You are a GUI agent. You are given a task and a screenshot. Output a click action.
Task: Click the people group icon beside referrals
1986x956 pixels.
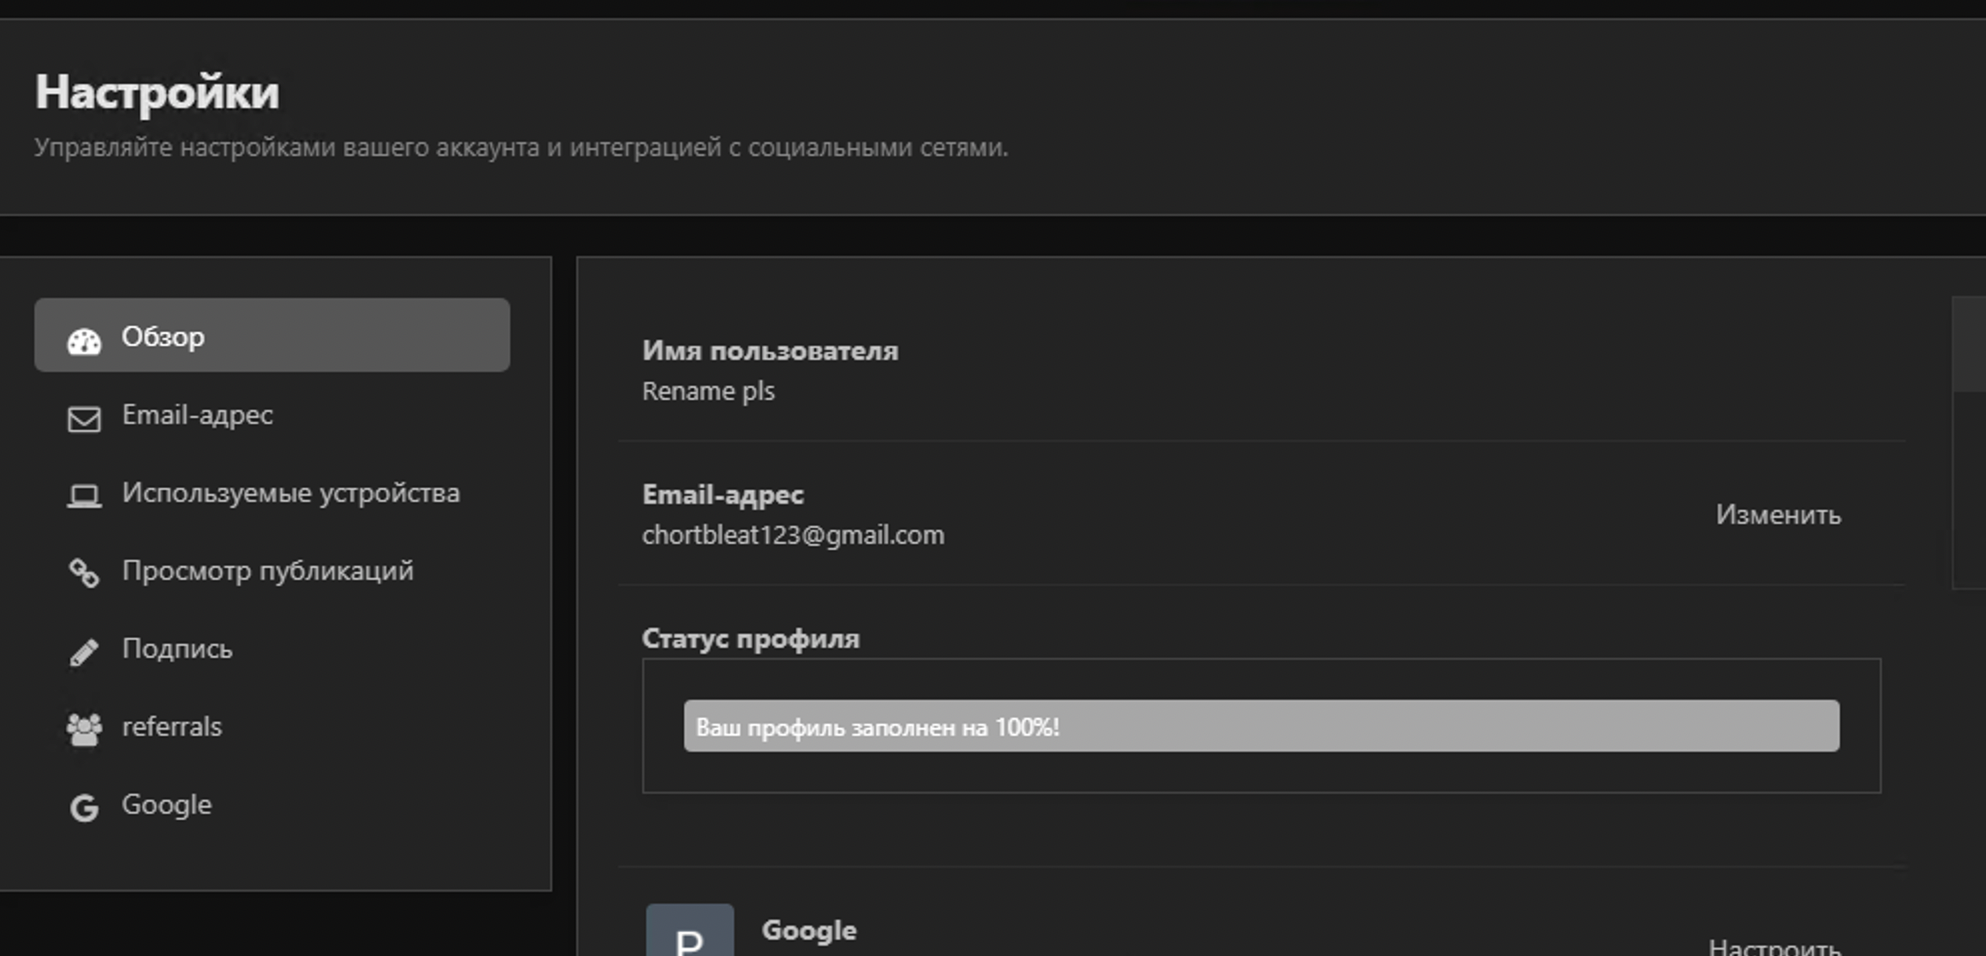pos(84,729)
